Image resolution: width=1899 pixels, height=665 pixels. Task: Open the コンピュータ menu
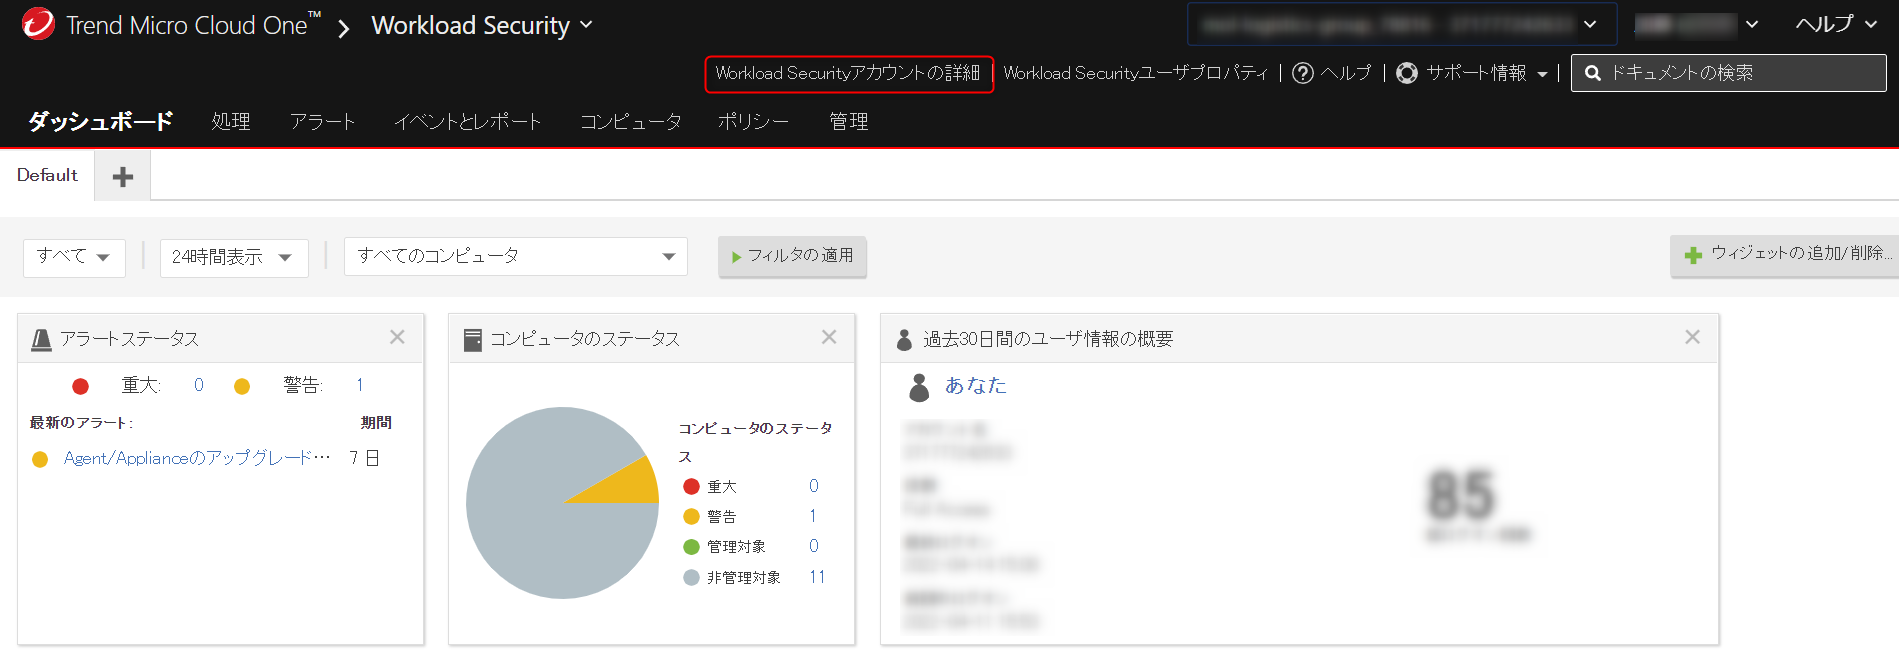point(630,121)
